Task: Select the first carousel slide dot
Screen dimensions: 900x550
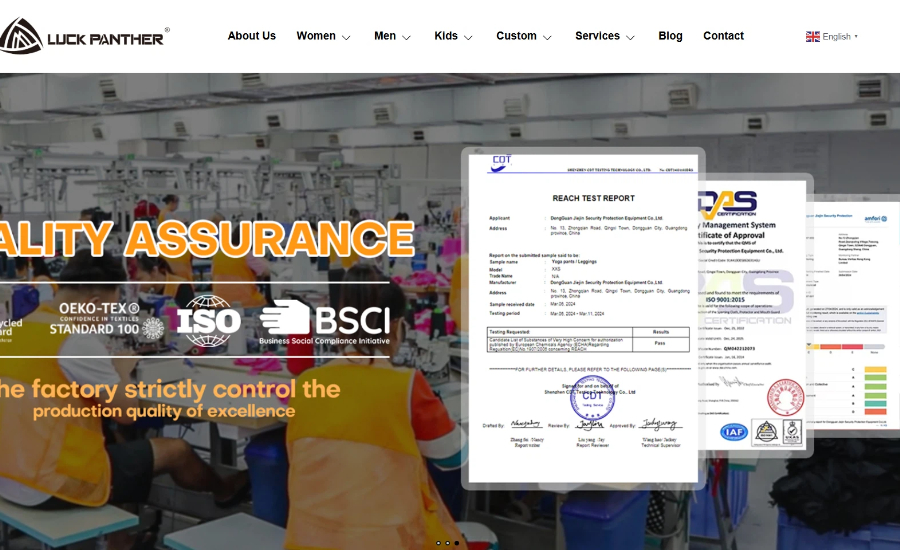Action: [x=439, y=543]
